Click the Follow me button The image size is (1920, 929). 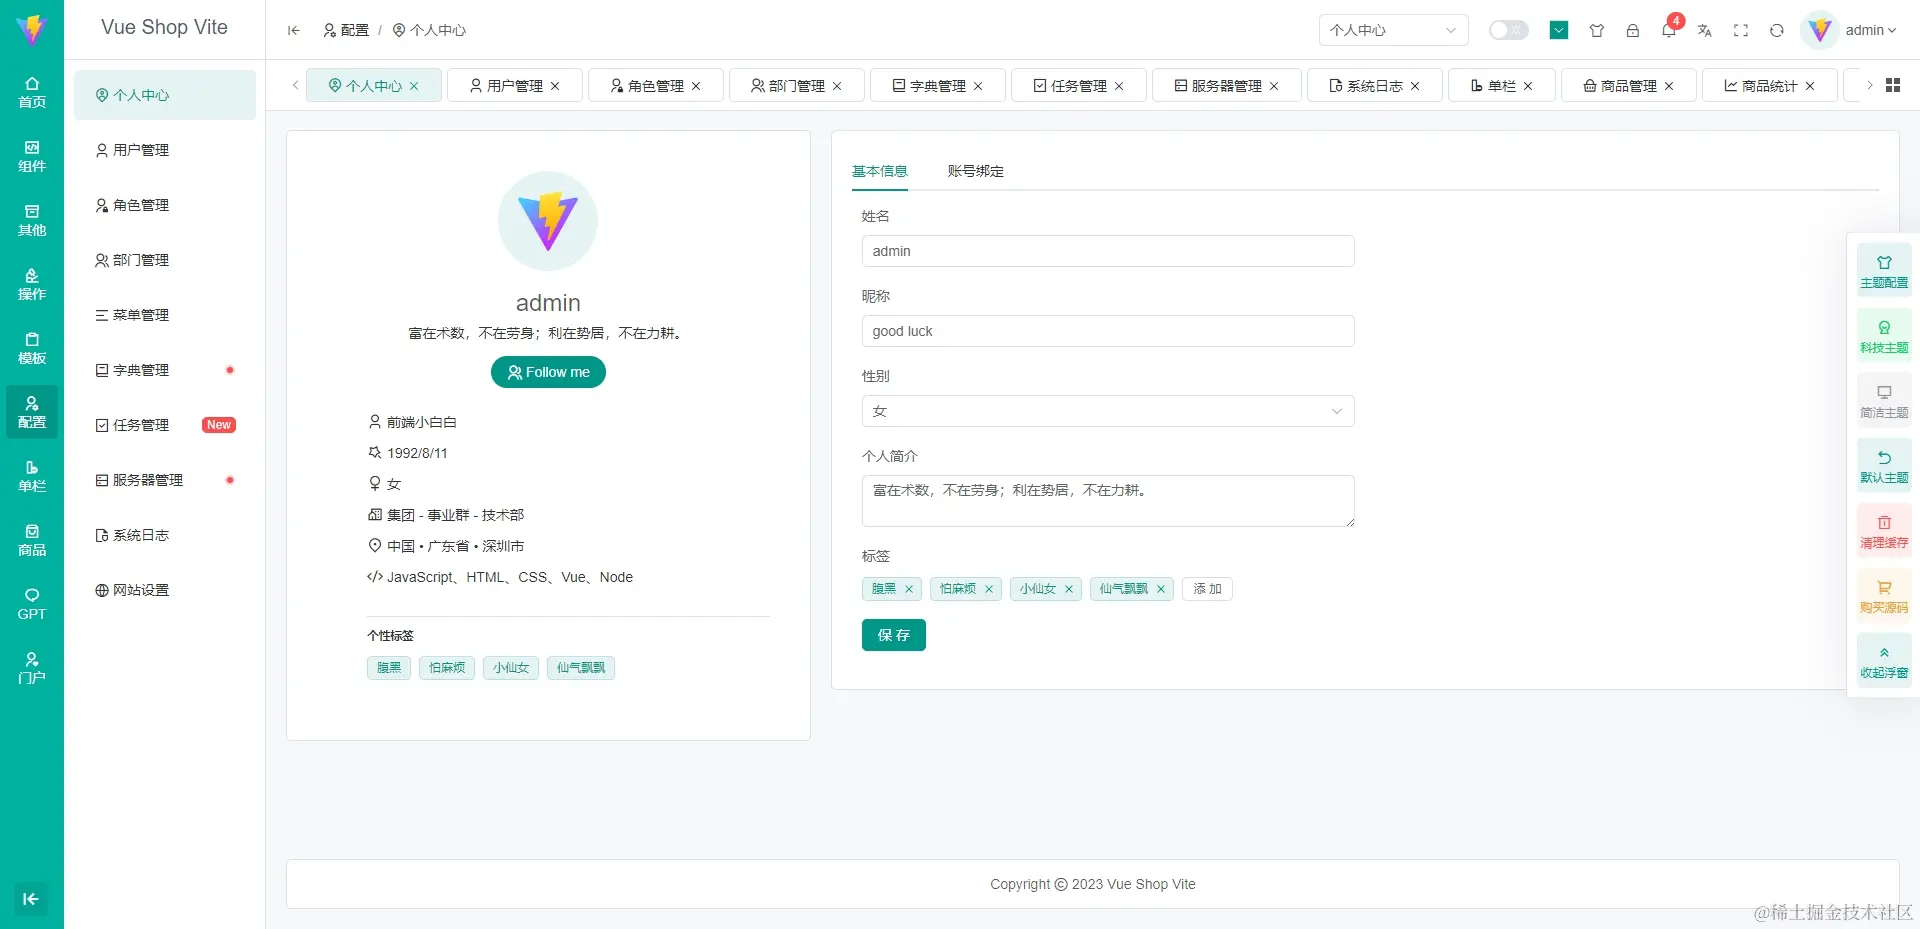pyautogui.click(x=548, y=371)
